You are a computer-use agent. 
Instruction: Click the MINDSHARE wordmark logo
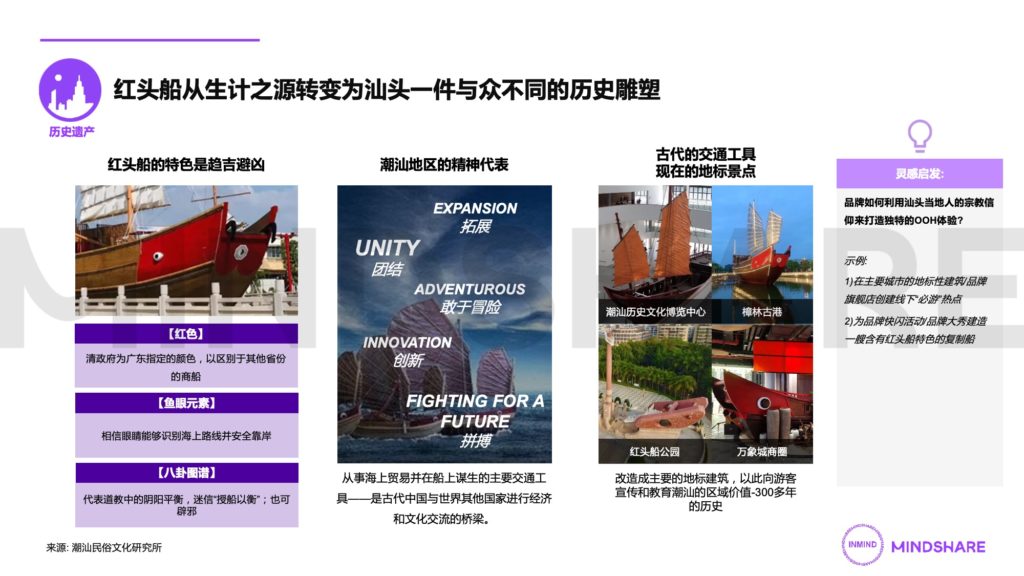938,547
